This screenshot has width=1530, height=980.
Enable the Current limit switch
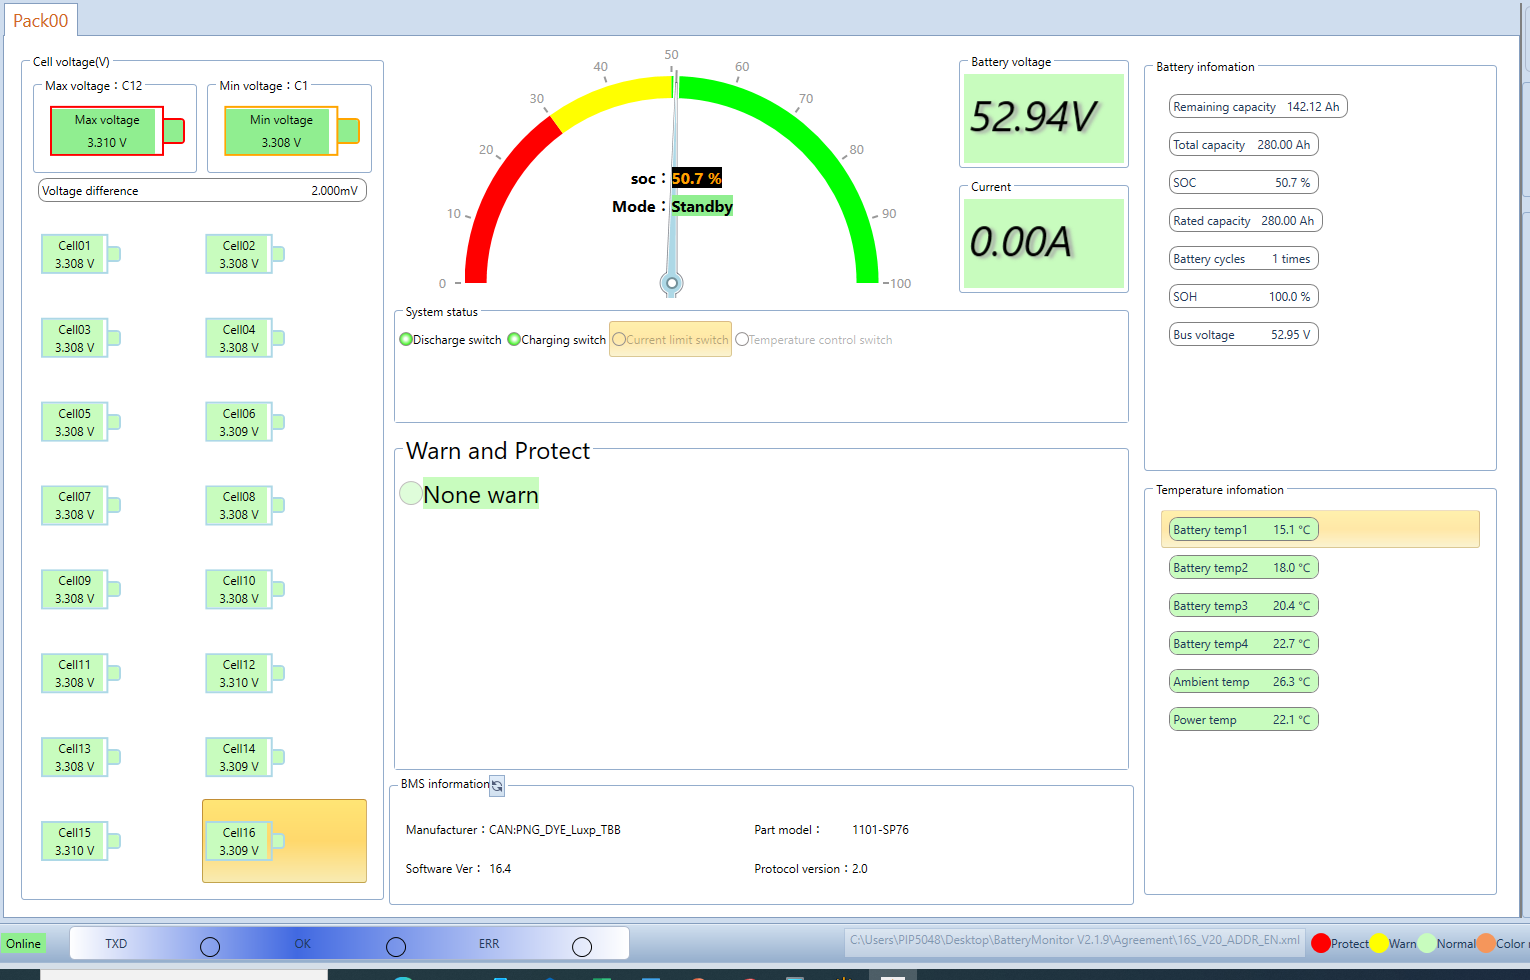(x=619, y=340)
